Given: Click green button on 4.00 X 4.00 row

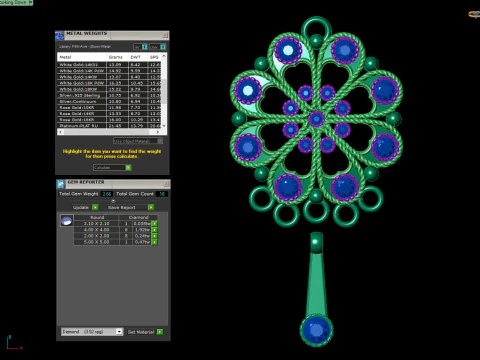Looking at the screenshot, I should tap(155, 230).
